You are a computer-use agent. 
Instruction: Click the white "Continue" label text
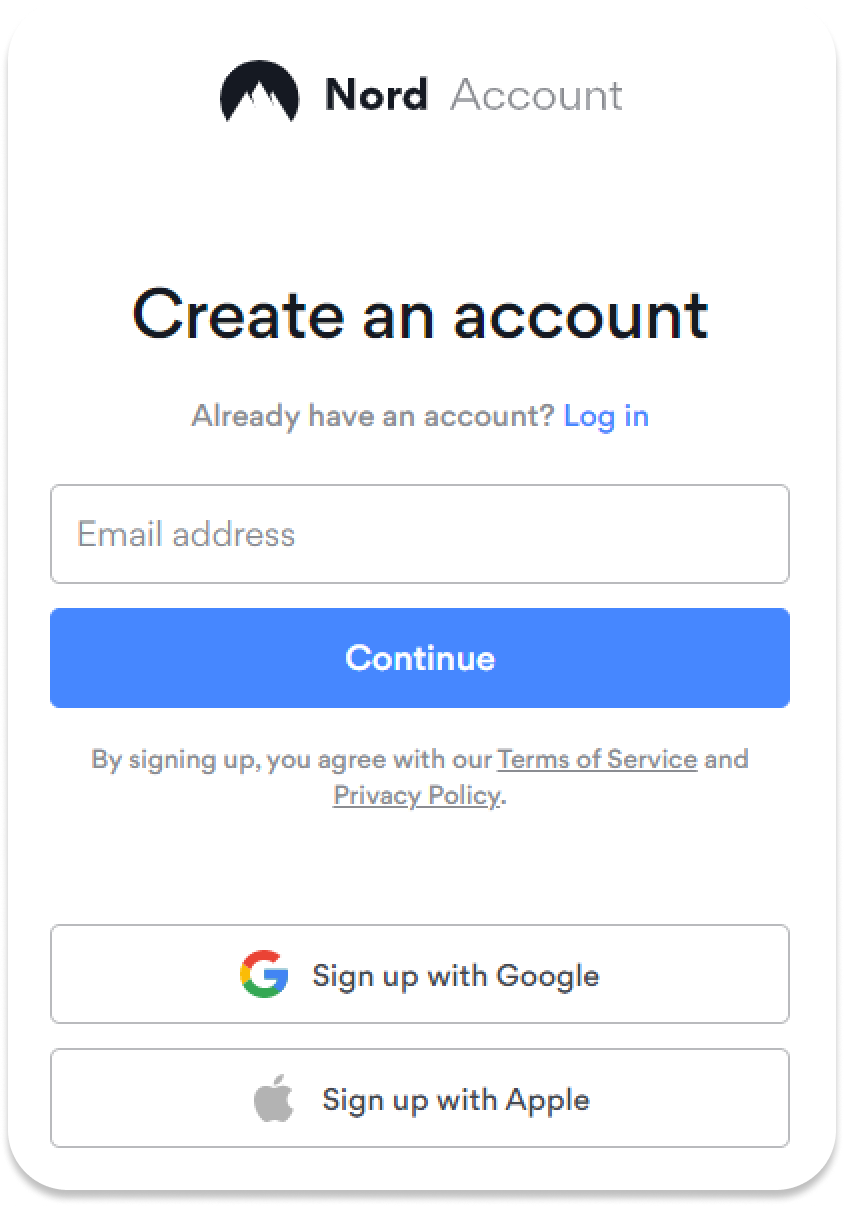pyautogui.click(x=420, y=658)
